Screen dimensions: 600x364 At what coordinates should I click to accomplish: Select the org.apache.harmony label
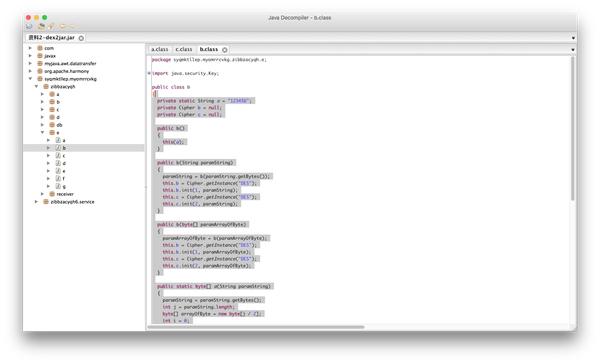tap(67, 71)
